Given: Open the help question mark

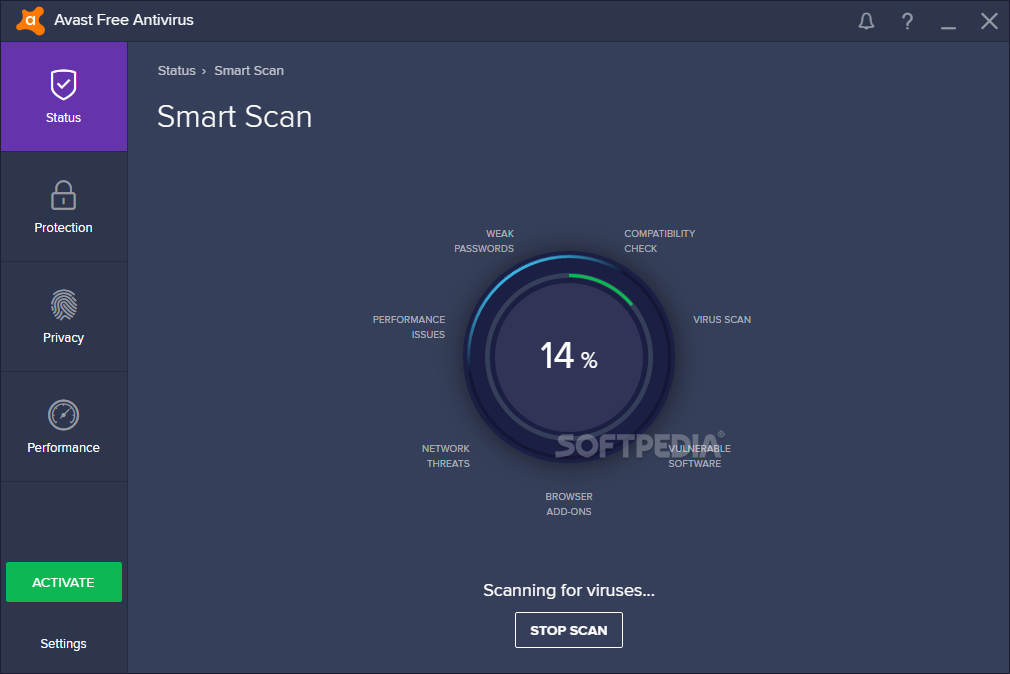Looking at the screenshot, I should (907, 21).
